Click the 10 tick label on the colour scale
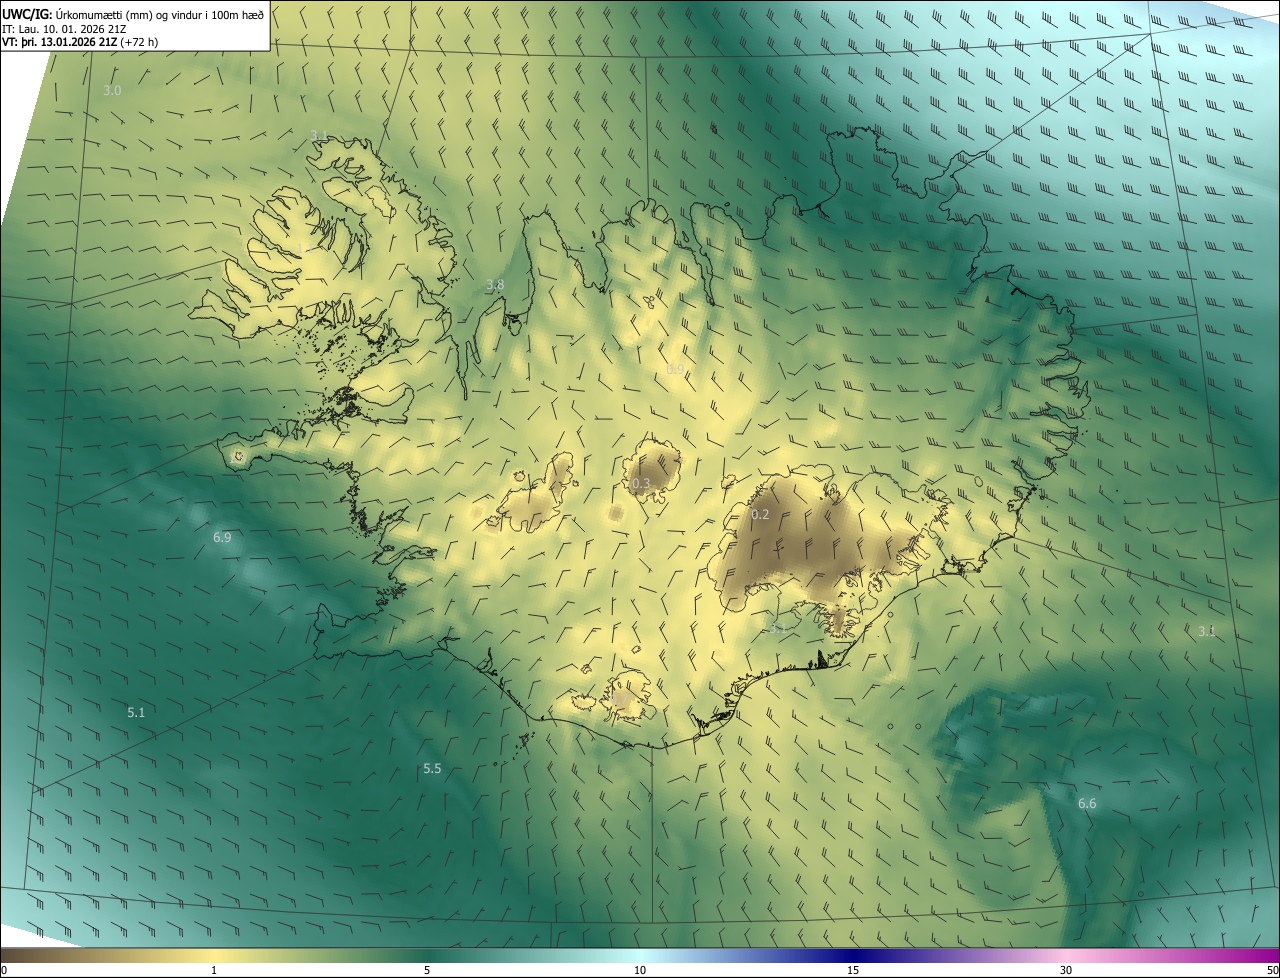The width and height of the screenshot is (1280, 978). coord(640,970)
